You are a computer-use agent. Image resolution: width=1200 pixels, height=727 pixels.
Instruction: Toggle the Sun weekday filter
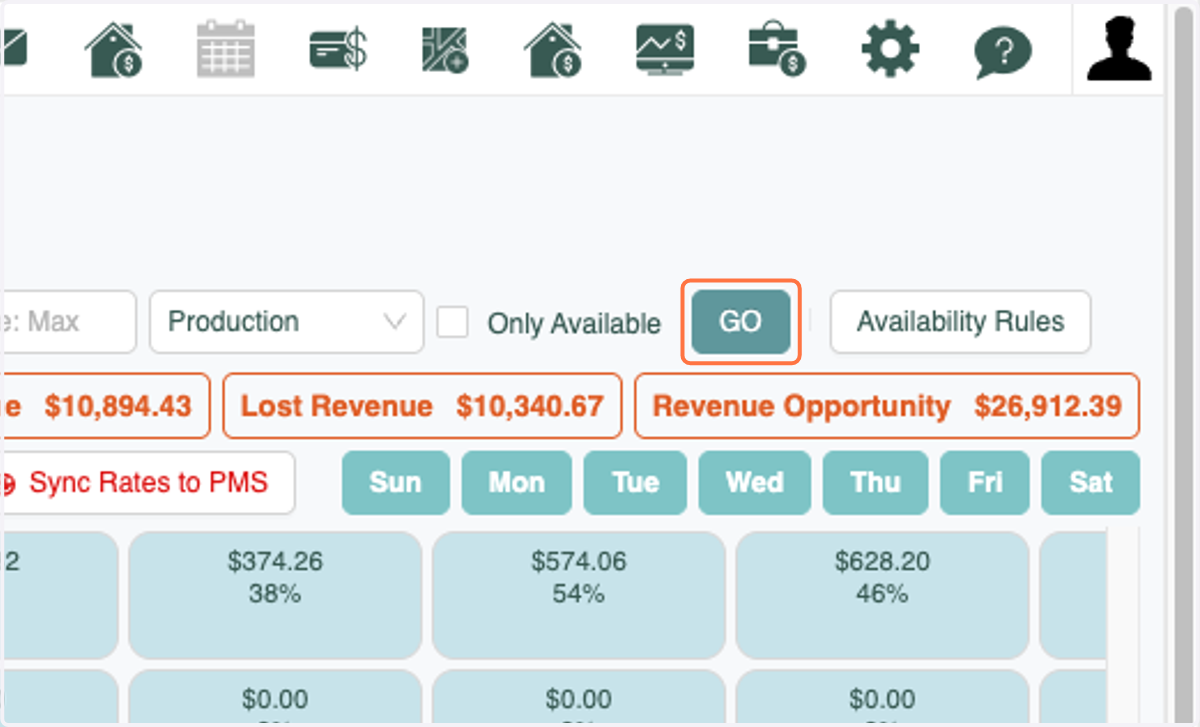(x=395, y=483)
